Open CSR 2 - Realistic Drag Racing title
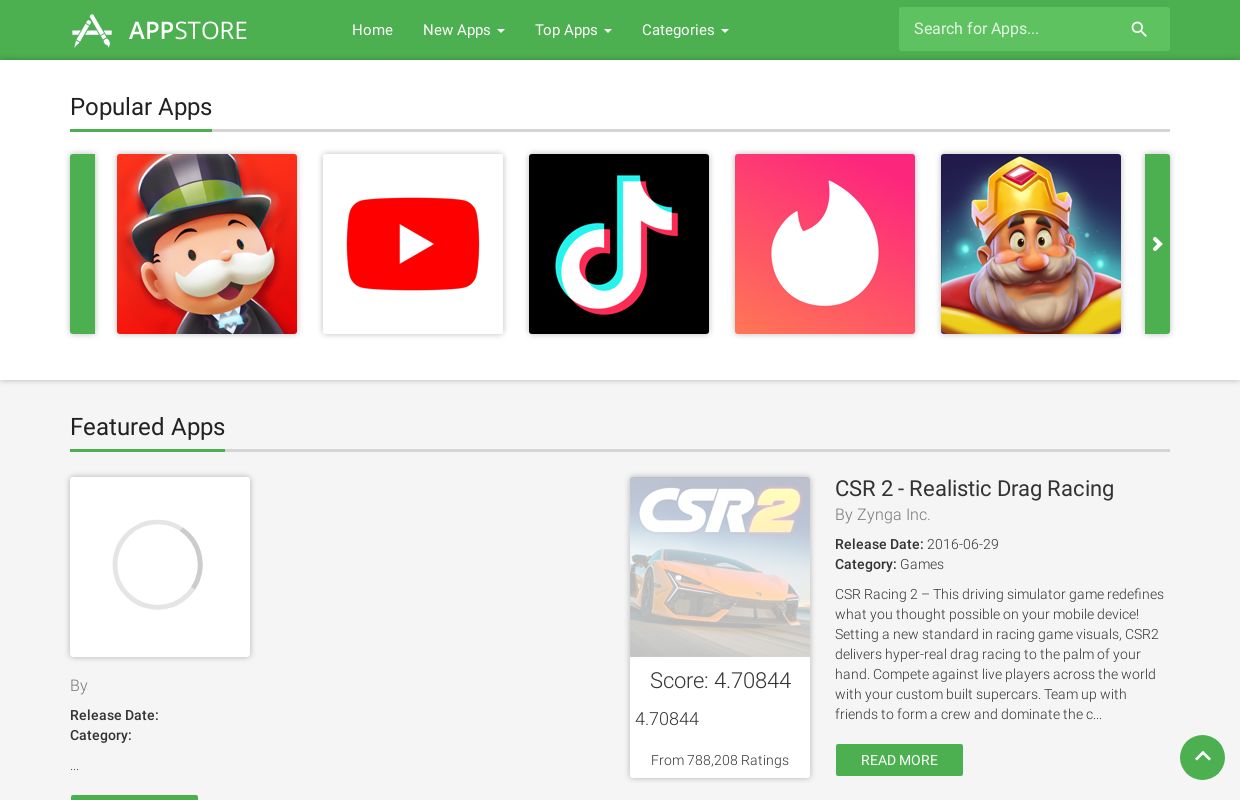This screenshot has height=800, width=1240. pos(974,489)
